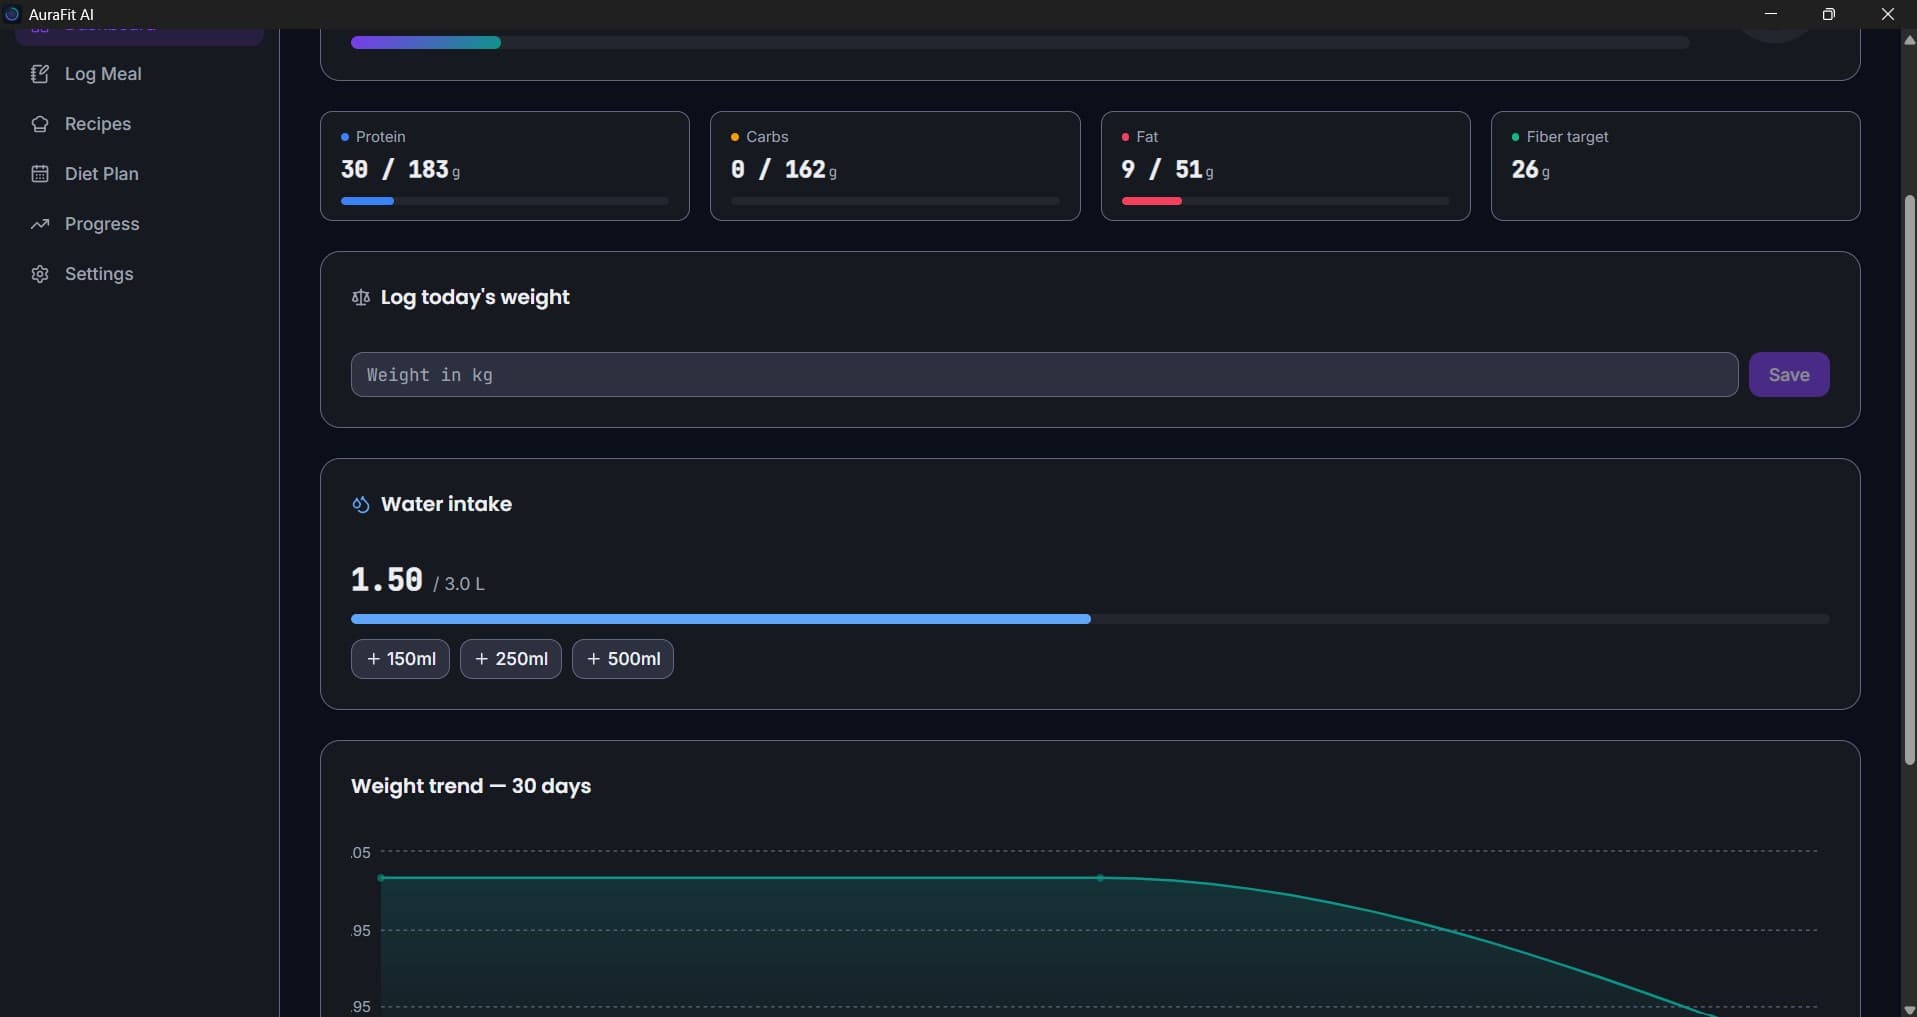Click the first data point on weight chart
The width and height of the screenshot is (1917, 1017).
pyautogui.click(x=381, y=878)
